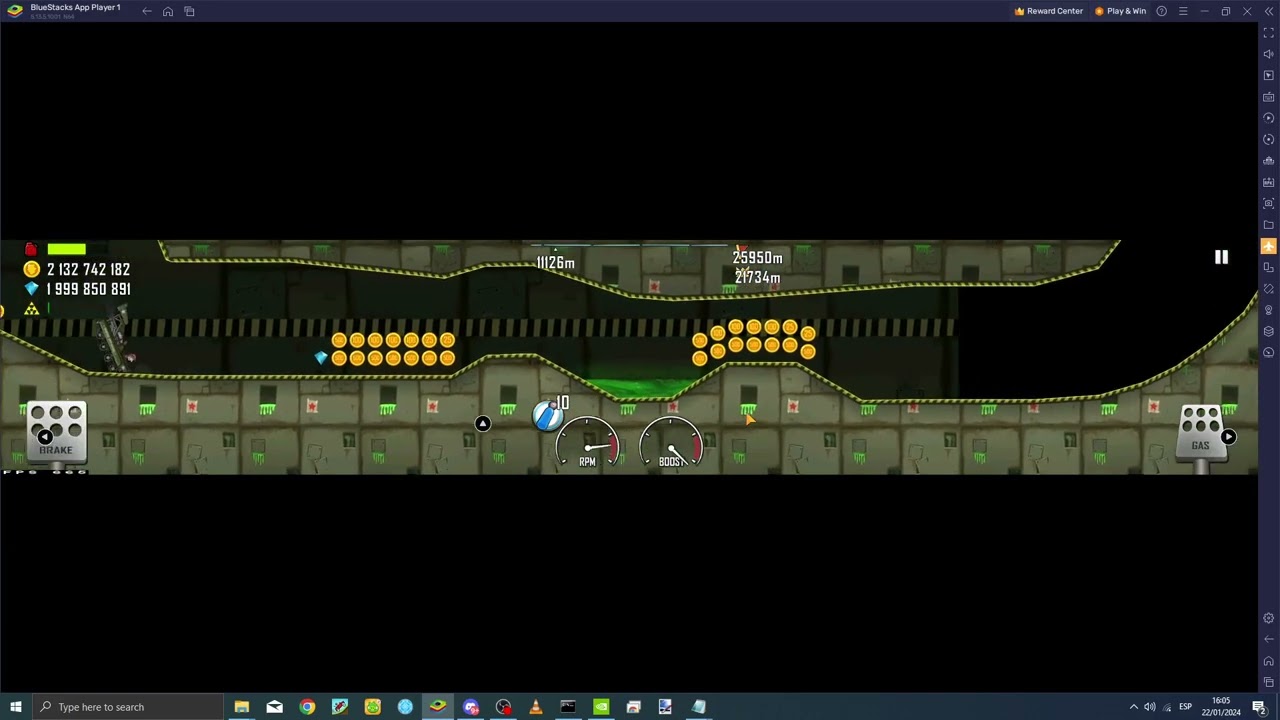
Task: Open multi-instance manager layers icon
Action: tap(1269, 331)
